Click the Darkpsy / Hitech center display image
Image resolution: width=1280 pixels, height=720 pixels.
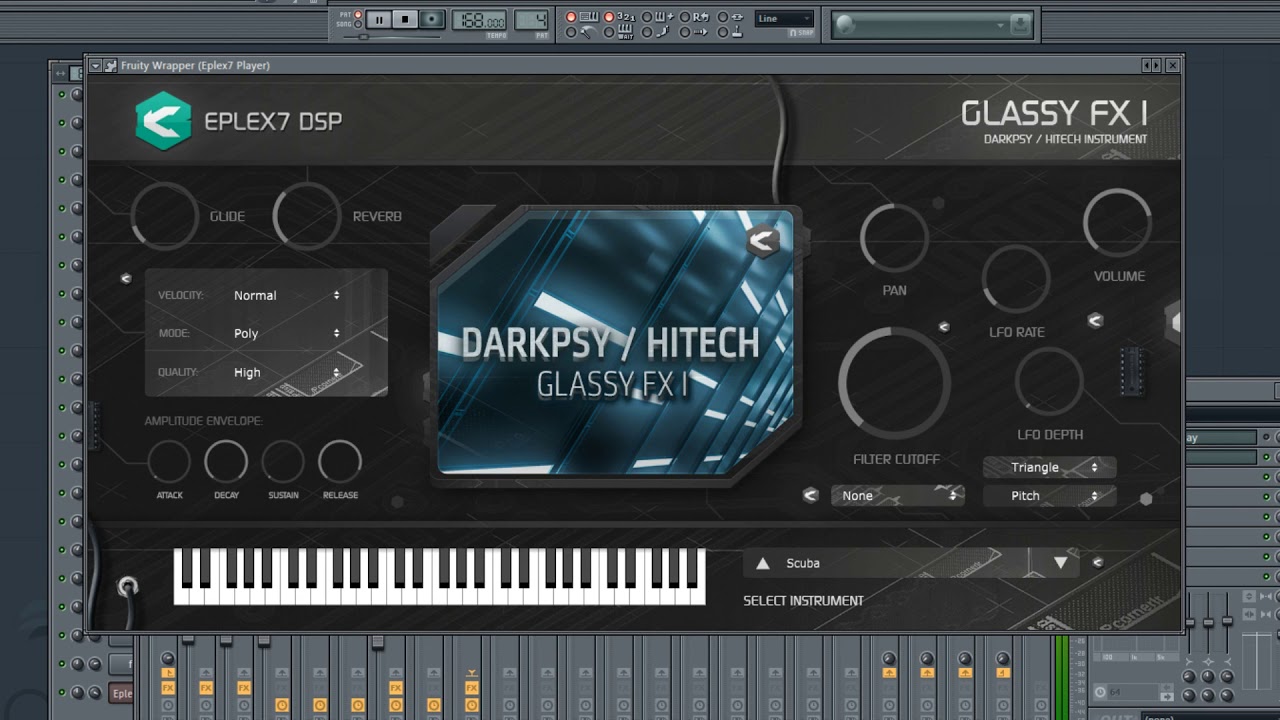click(x=616, y=341)
